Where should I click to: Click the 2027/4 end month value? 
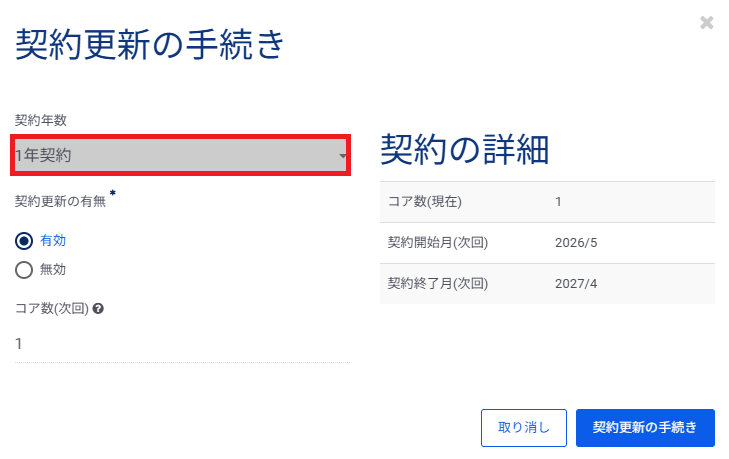(574, 283)
